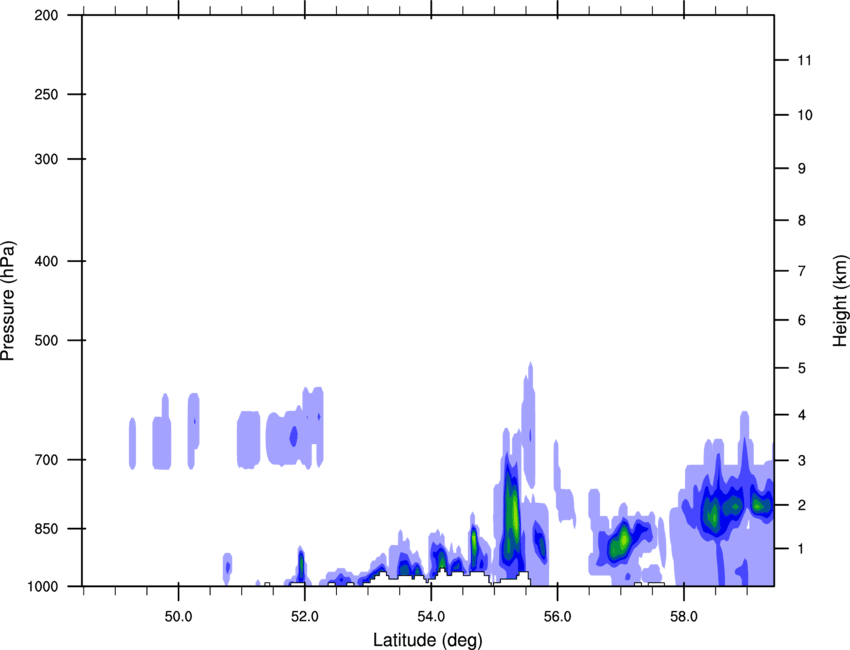The image size is (850, 650).
Task: Click the Height (km) axis title
Action: click(x=840, y=300)
